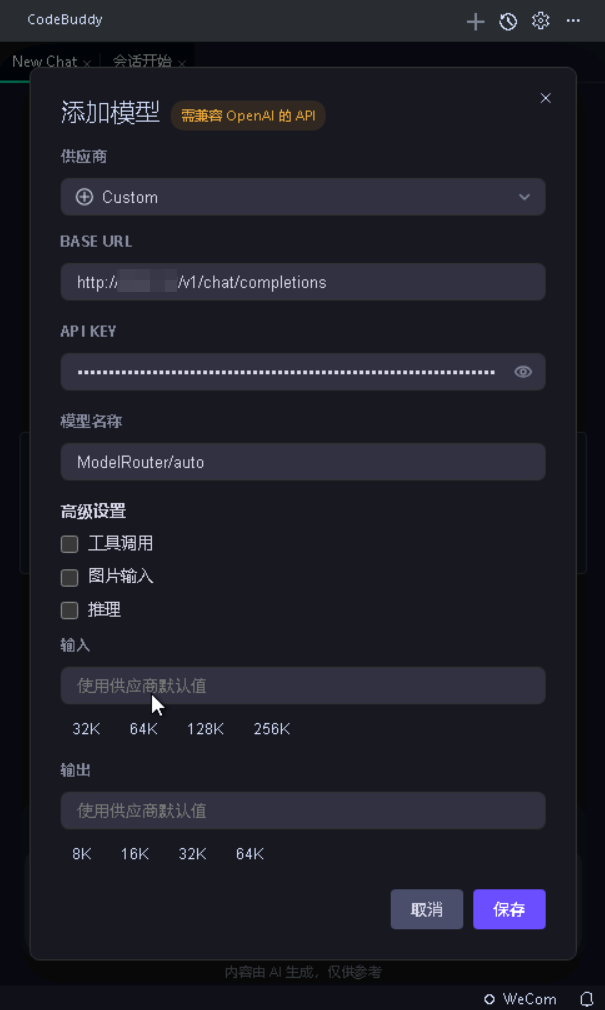
Task: Select the 16K output preset
Action: click(135, 854)
